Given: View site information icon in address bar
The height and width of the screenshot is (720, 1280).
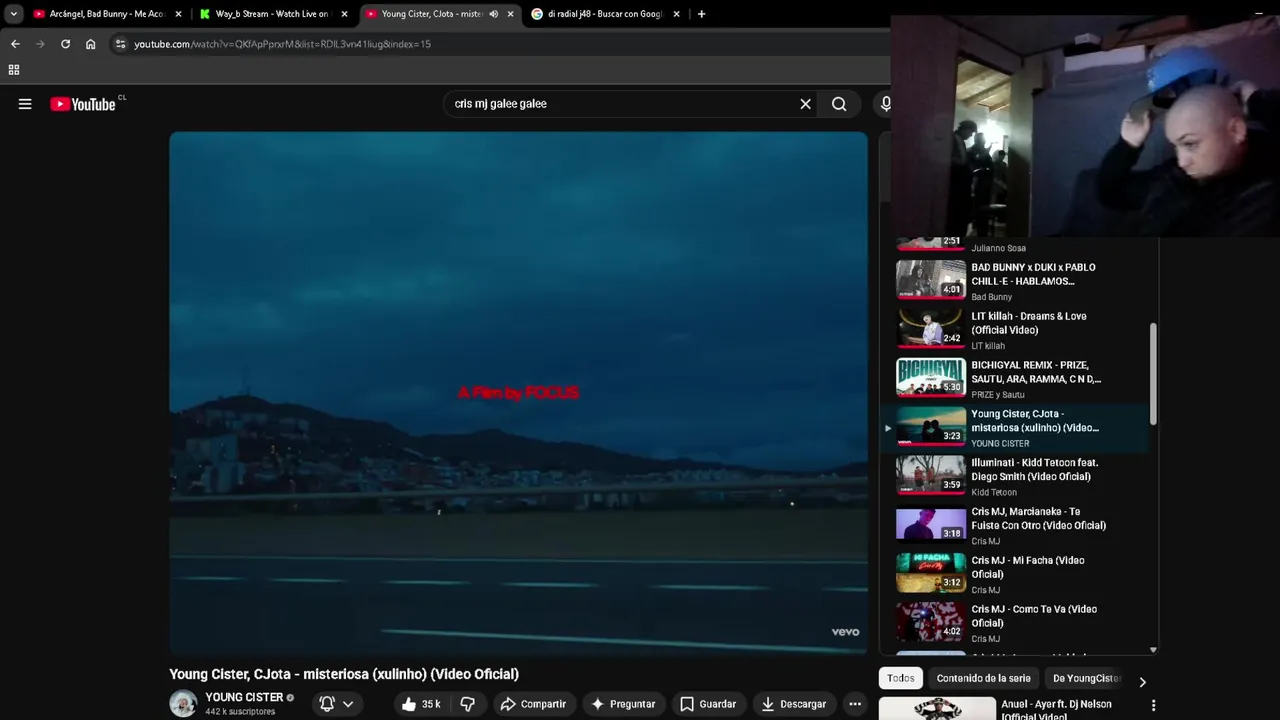Looking at the screenshot, I should click(120, 44).
